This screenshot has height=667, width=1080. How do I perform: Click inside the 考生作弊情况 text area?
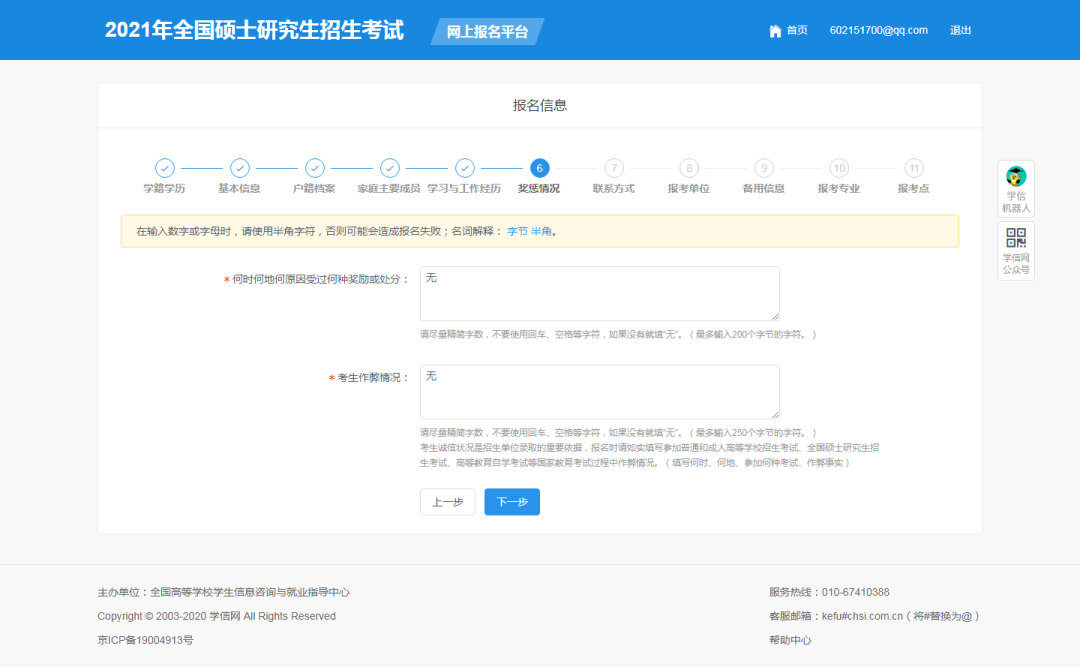600,390
